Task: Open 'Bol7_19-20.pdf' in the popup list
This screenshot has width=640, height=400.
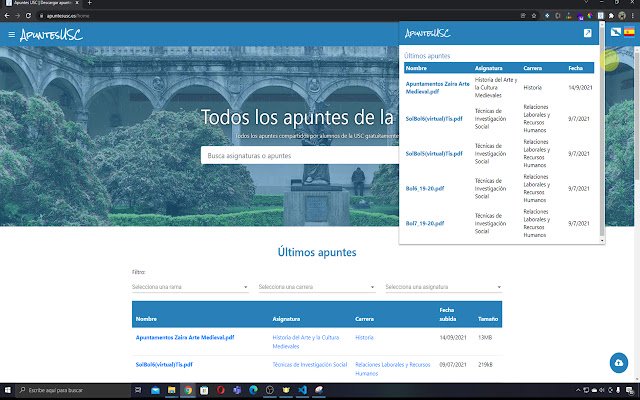Action: (424, 224)
